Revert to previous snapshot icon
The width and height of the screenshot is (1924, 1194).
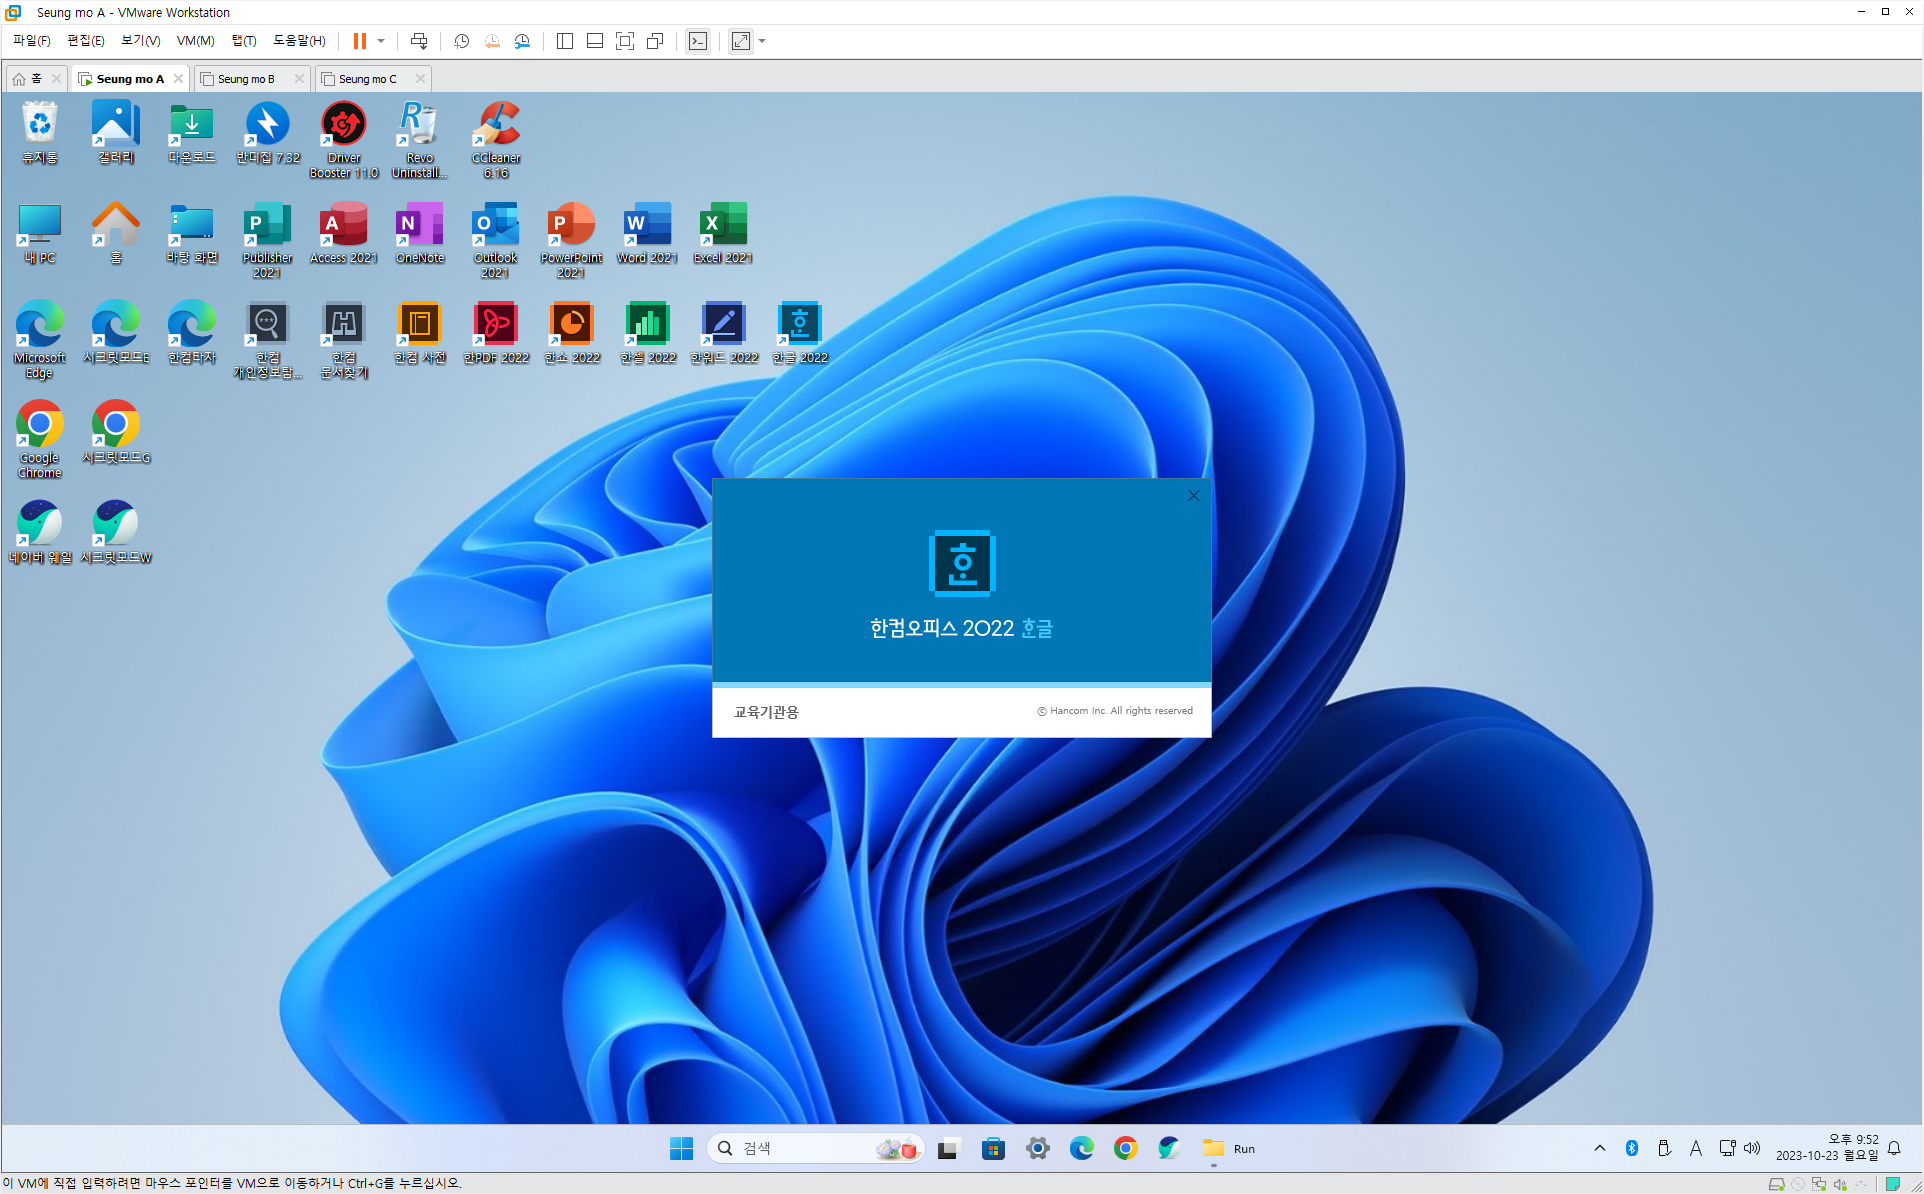[492, 41]
